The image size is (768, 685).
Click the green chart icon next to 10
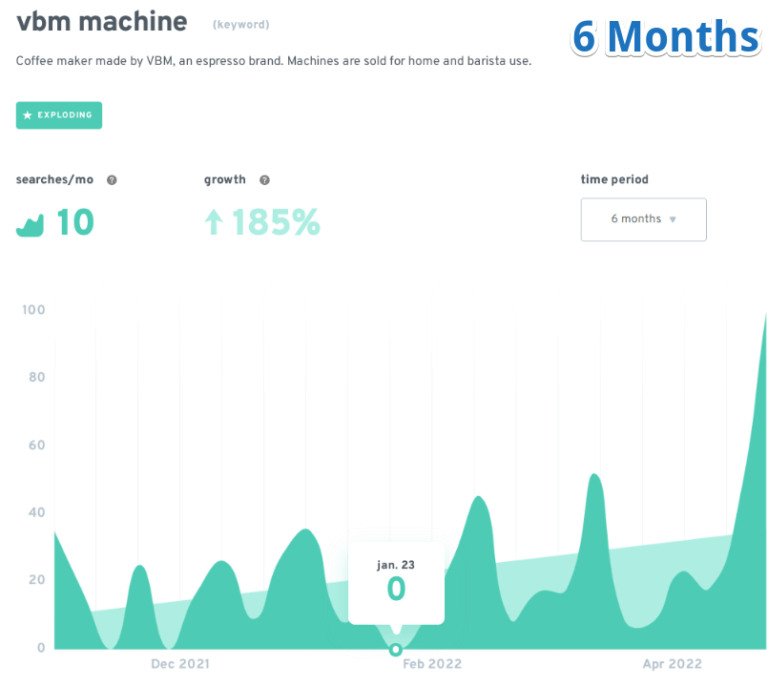[x=31, y=223]
